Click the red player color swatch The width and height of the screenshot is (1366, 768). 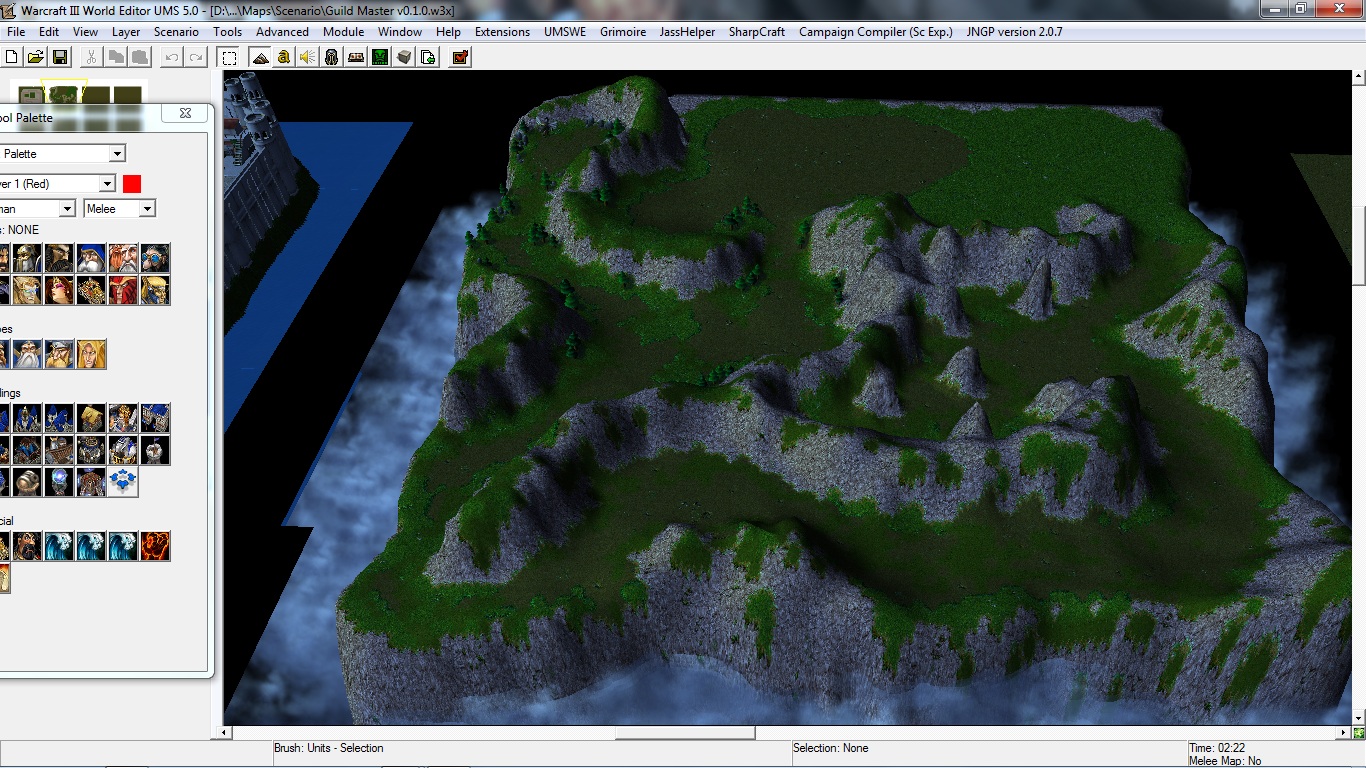(132, 183)
